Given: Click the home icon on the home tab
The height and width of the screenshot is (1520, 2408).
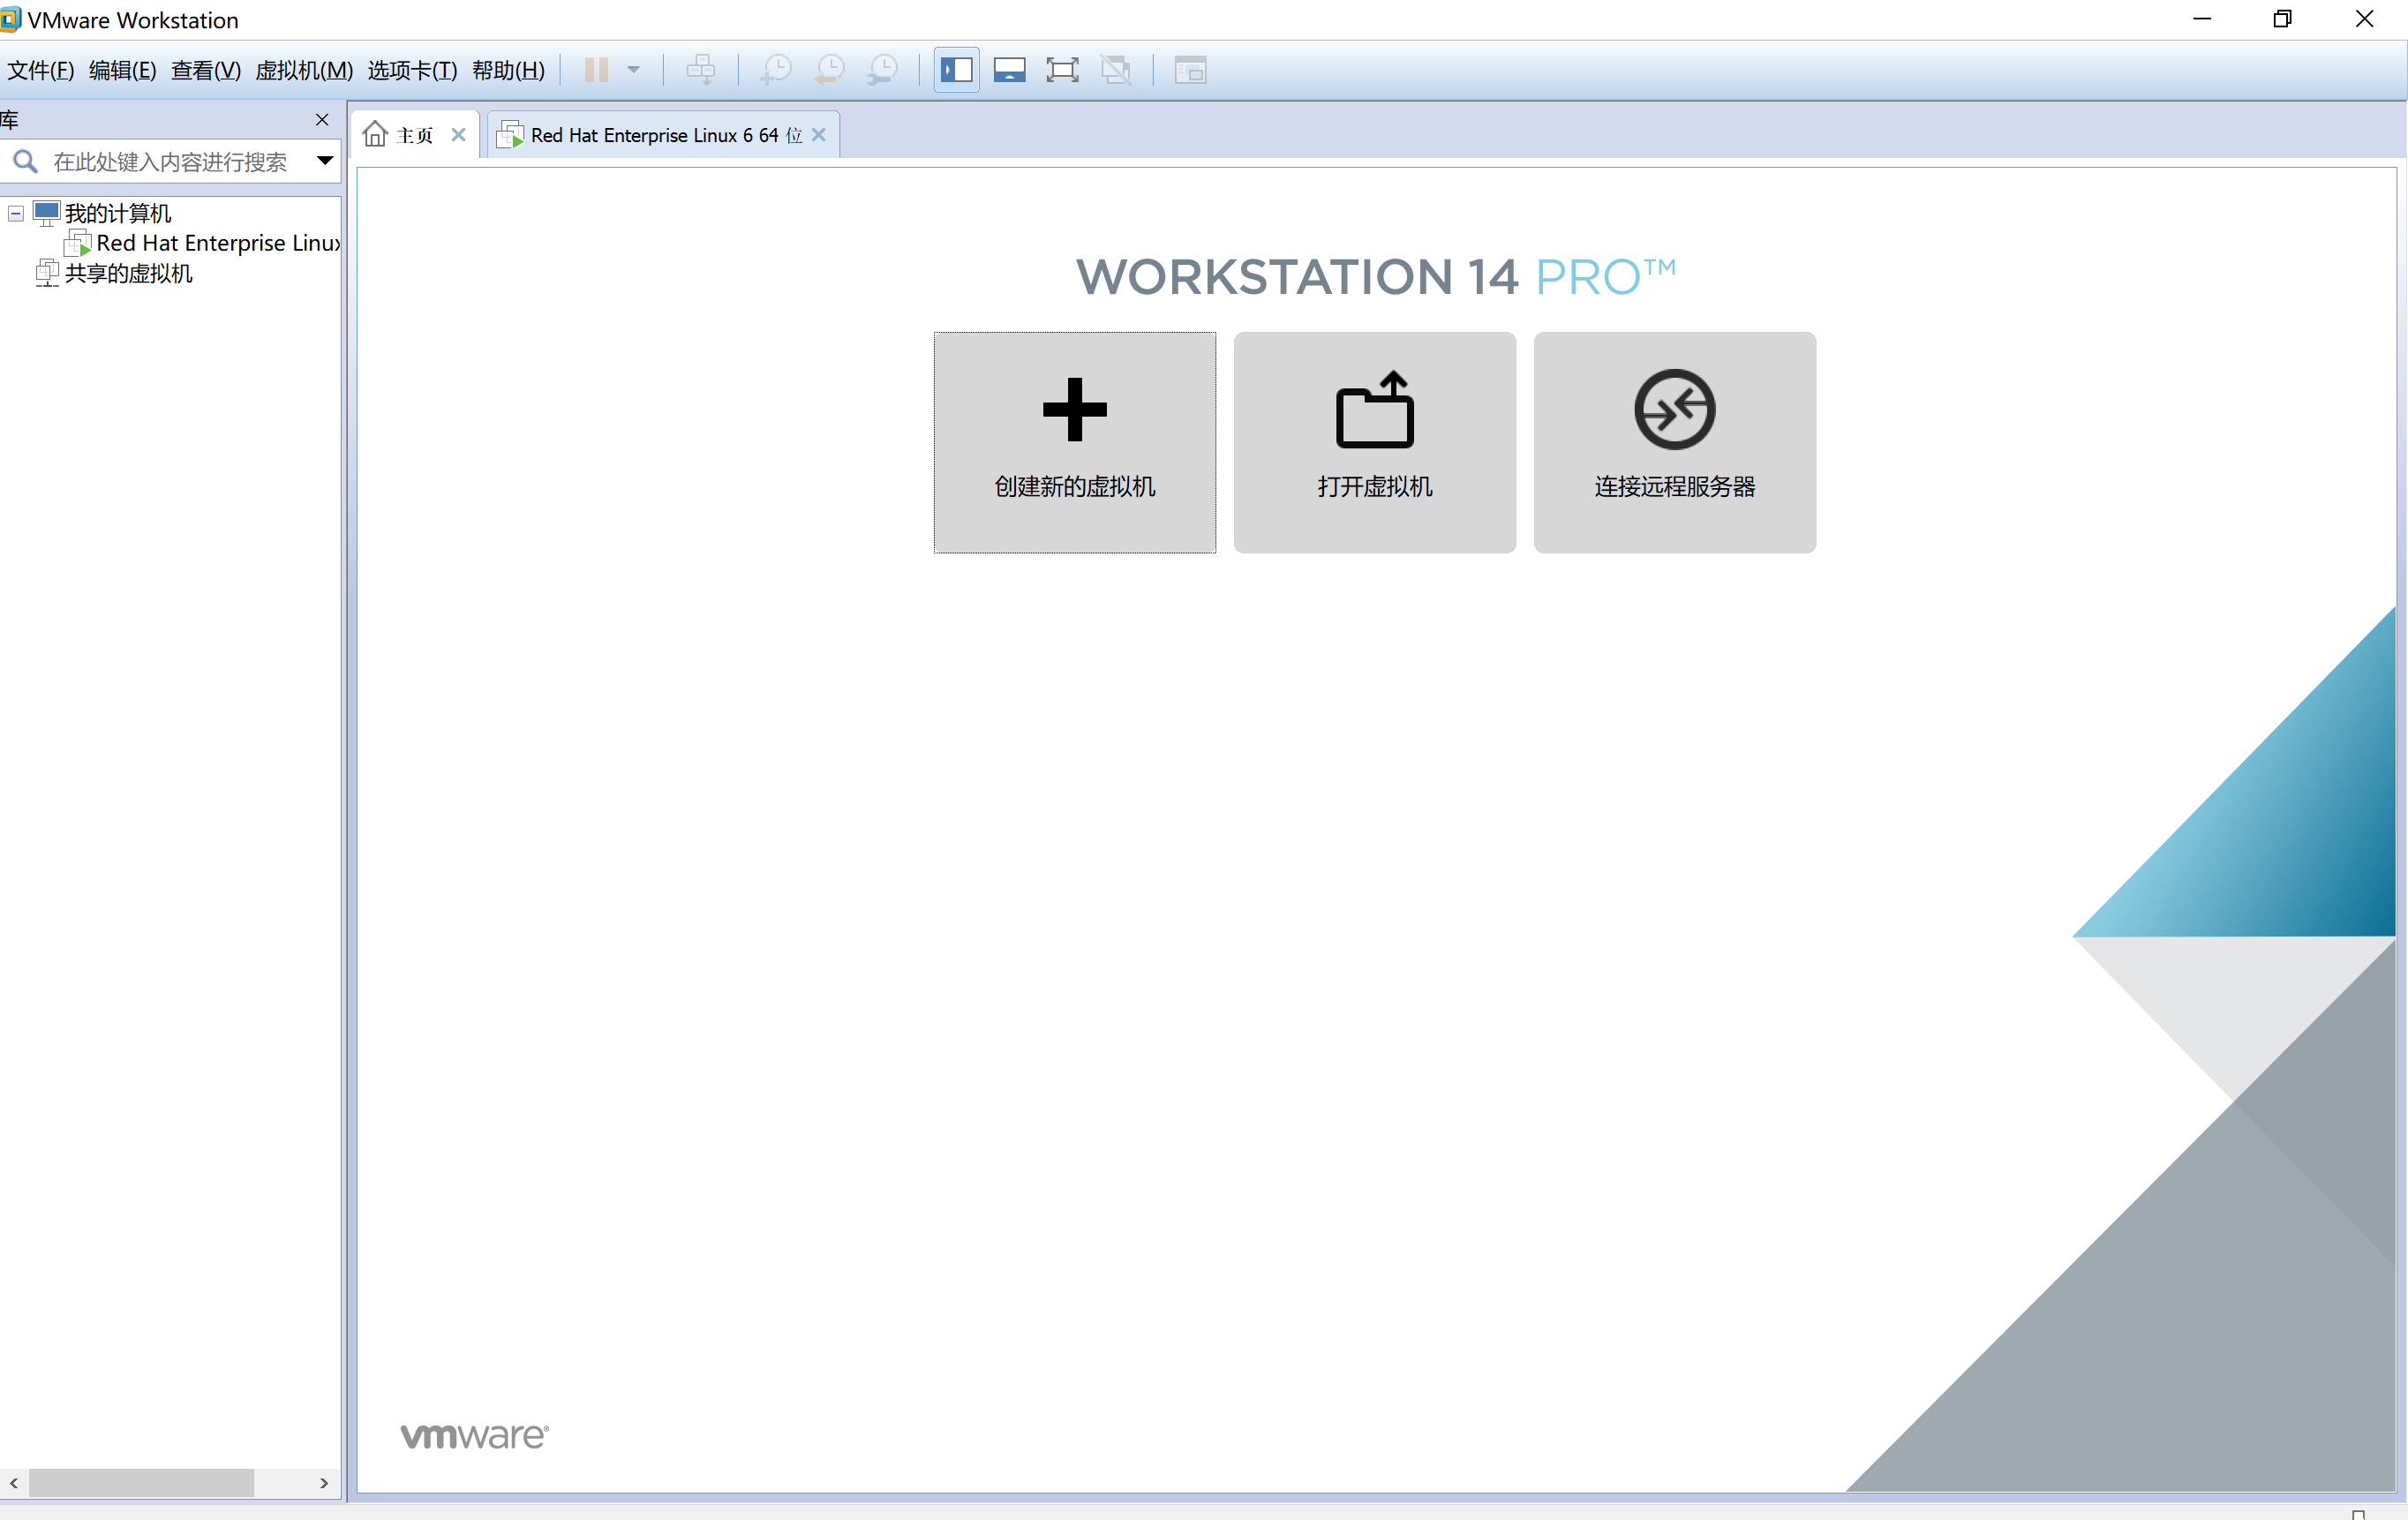Looking at the screenshot, I should pos(375,134).
